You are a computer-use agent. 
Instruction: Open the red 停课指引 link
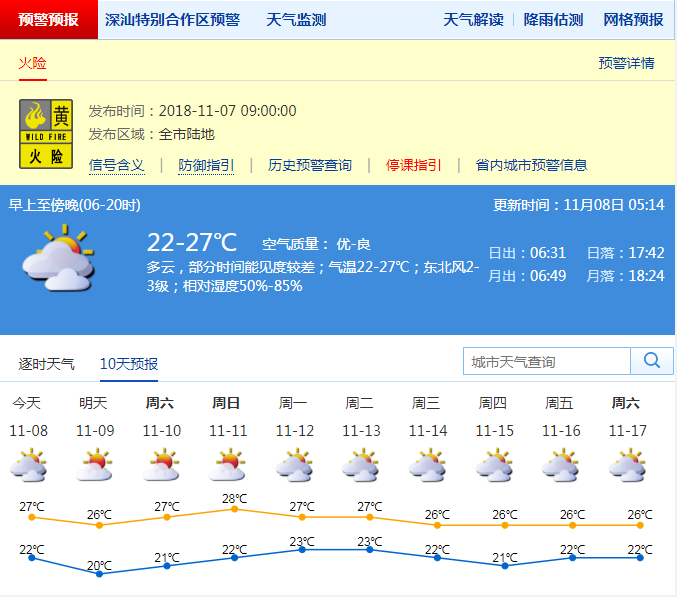coord(414,165)
